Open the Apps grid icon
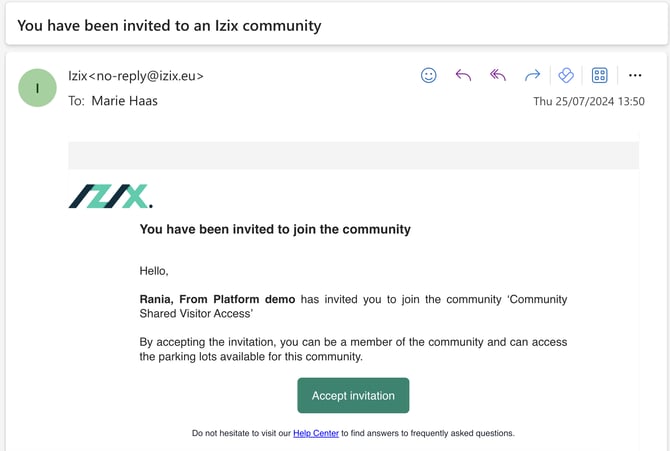The image size is (670, 451). (x=600, y=75)
